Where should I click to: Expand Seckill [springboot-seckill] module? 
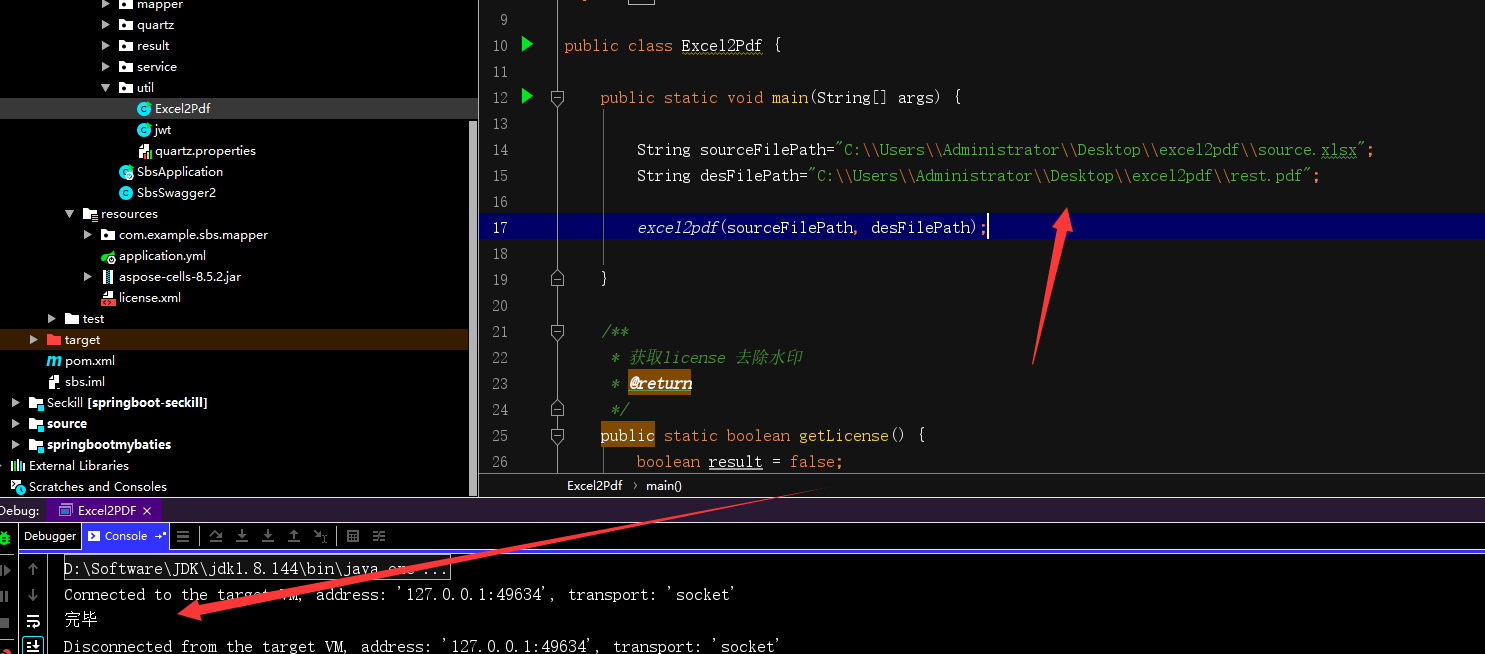coord(16,402)
